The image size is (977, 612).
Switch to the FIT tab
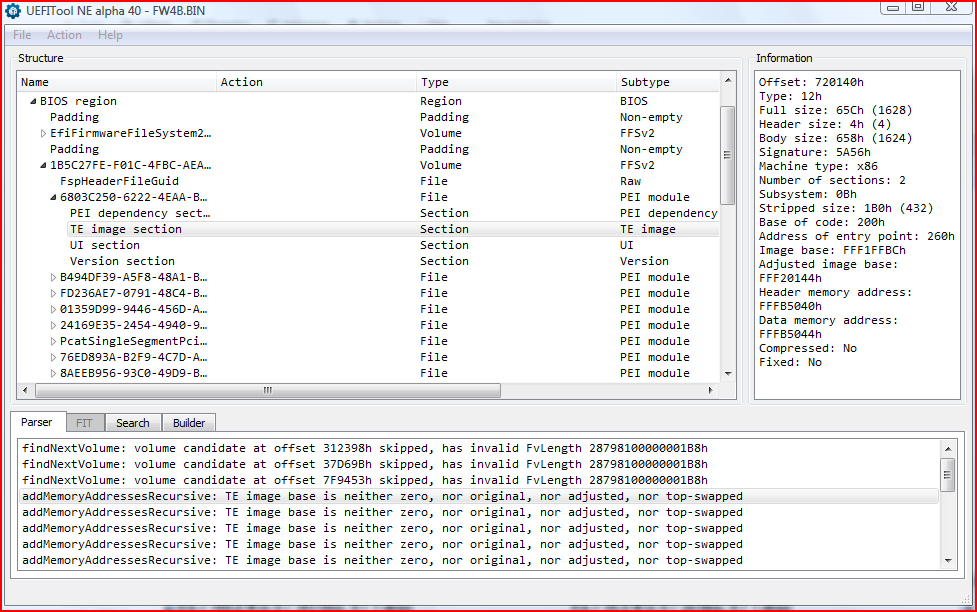(84, 423)
